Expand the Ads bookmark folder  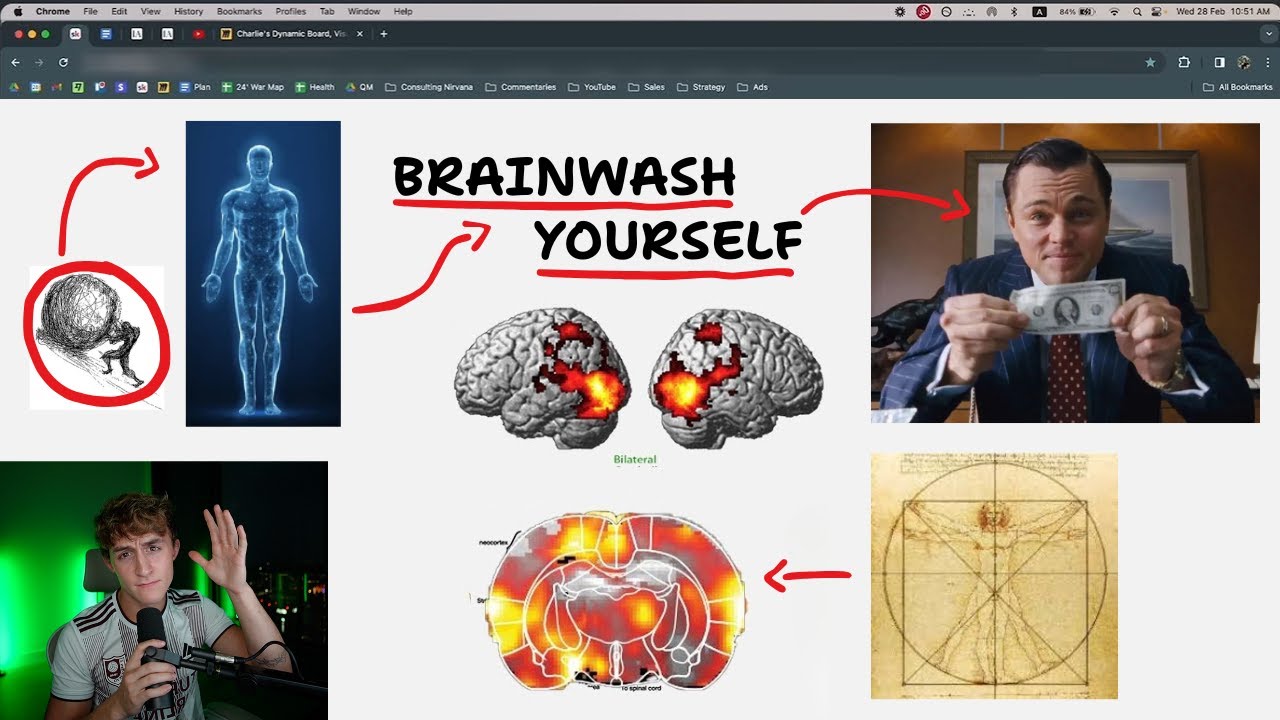pos(752,87)
